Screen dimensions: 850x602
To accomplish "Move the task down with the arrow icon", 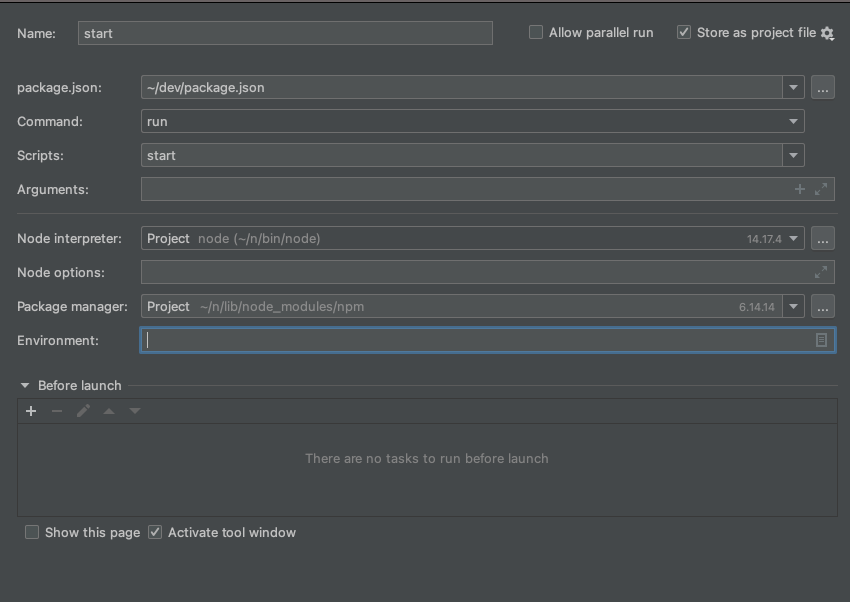I will (x=135, y=411).
